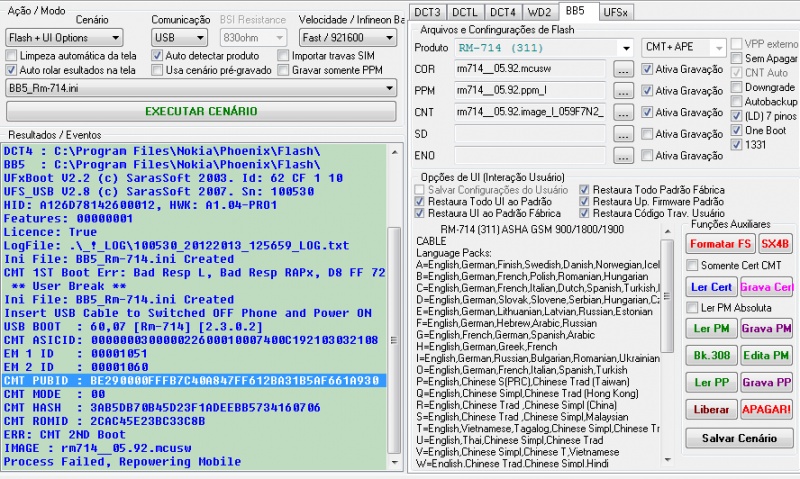Click the SX4B button
The height and width of the screenshot is (479, 800).
(774, 243)
